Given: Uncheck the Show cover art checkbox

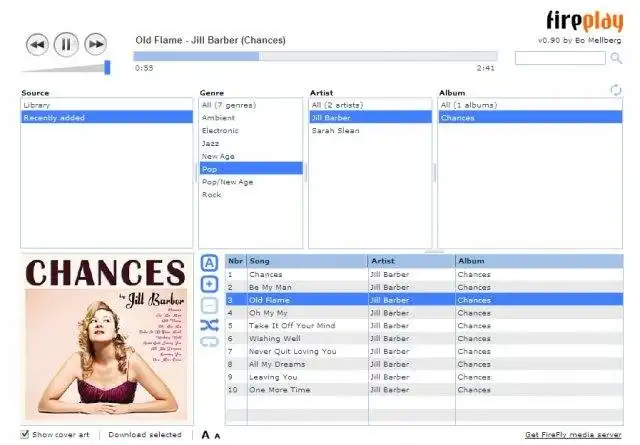Looking at the screenshot, I should tap(25, 434).
